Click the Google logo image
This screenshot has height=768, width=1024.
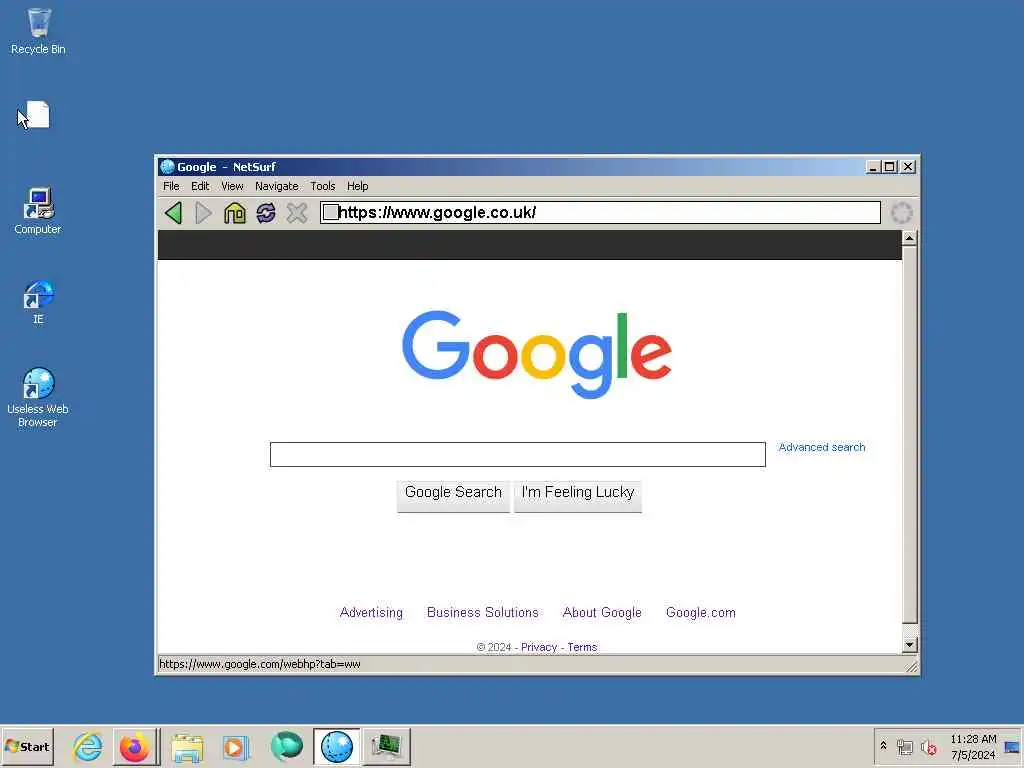point(537,354)
